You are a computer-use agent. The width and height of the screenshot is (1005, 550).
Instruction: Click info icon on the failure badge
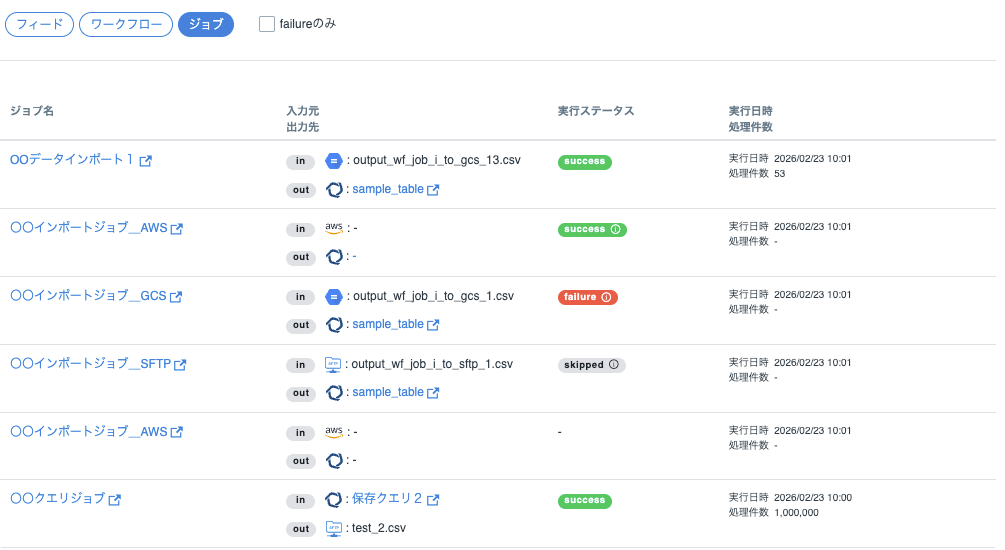(x=606, y=297)
